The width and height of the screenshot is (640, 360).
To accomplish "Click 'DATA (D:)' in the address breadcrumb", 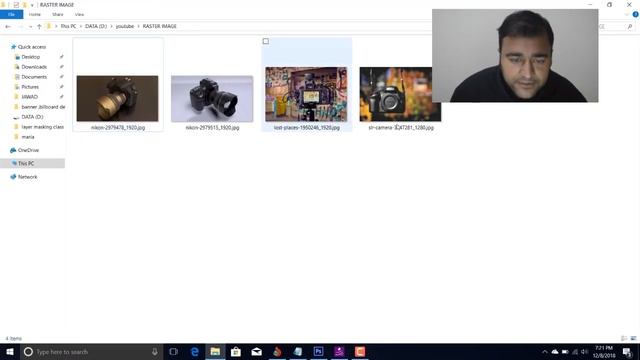I will coord(96,26).
